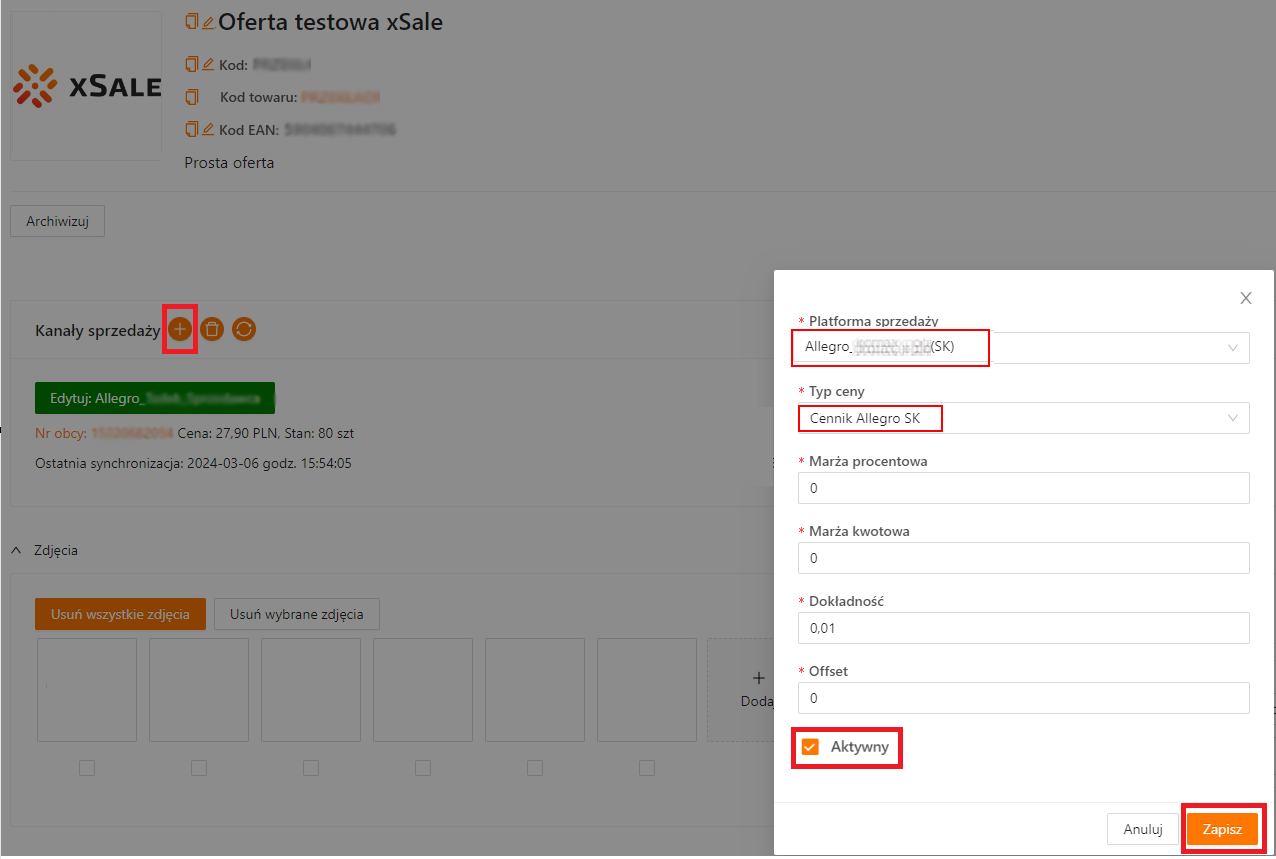Viewport: 1276px width, 859px height.
Task: Click the pencil icon next to Kod
Action: pos(208,65)
